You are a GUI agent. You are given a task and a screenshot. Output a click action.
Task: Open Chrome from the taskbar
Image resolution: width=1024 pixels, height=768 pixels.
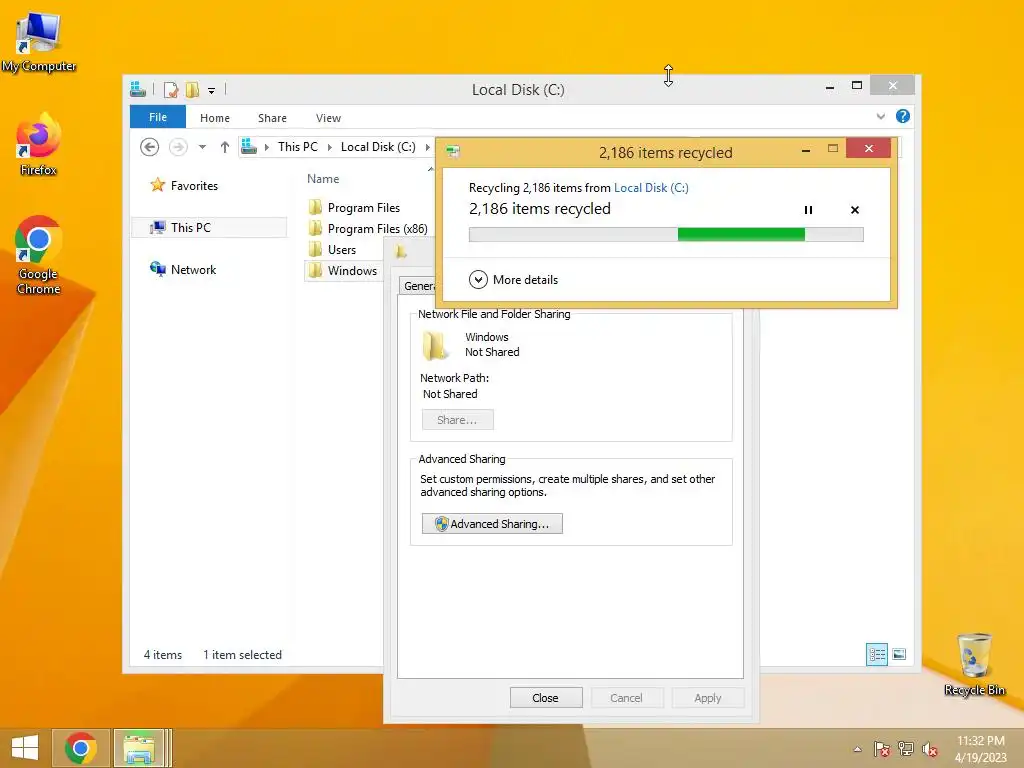[81, 748]
